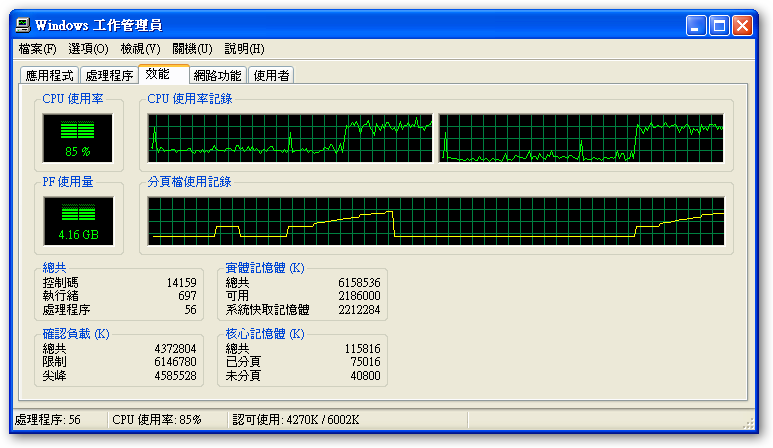Click status bar text 處理程序: 56
This screenshot has width=773, height=448.
click(x=48, y=420)
